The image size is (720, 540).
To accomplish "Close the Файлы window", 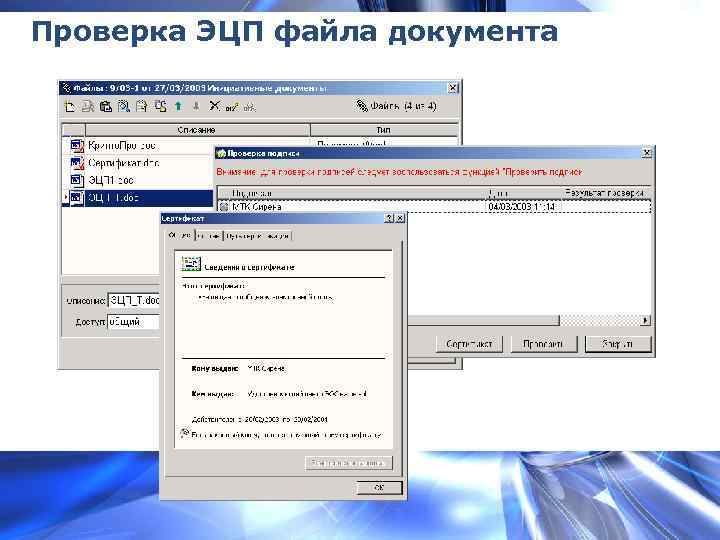I will click(x=453, y=88).
